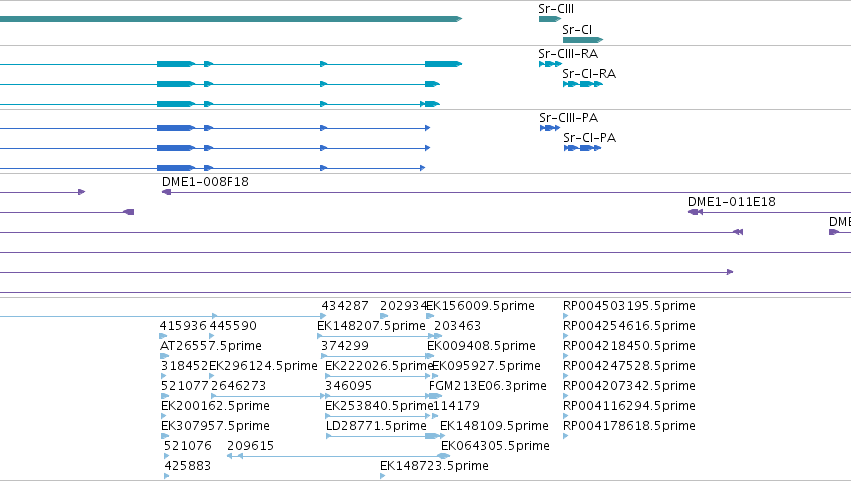Click the Sr-CIII-RA transcript glyph
This screenshot has height=481, width=851.
point(550,64)
